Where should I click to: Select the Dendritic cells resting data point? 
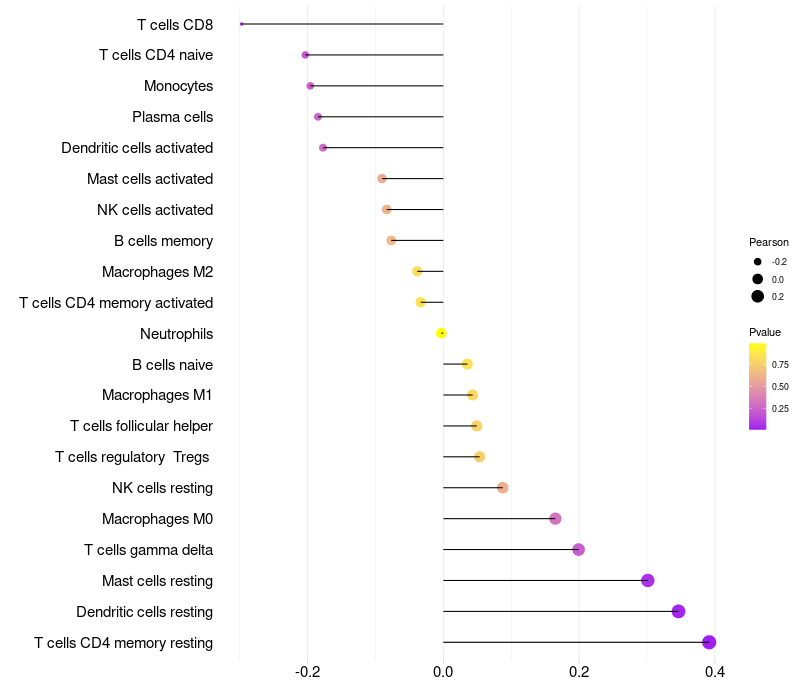pos(678,611)
